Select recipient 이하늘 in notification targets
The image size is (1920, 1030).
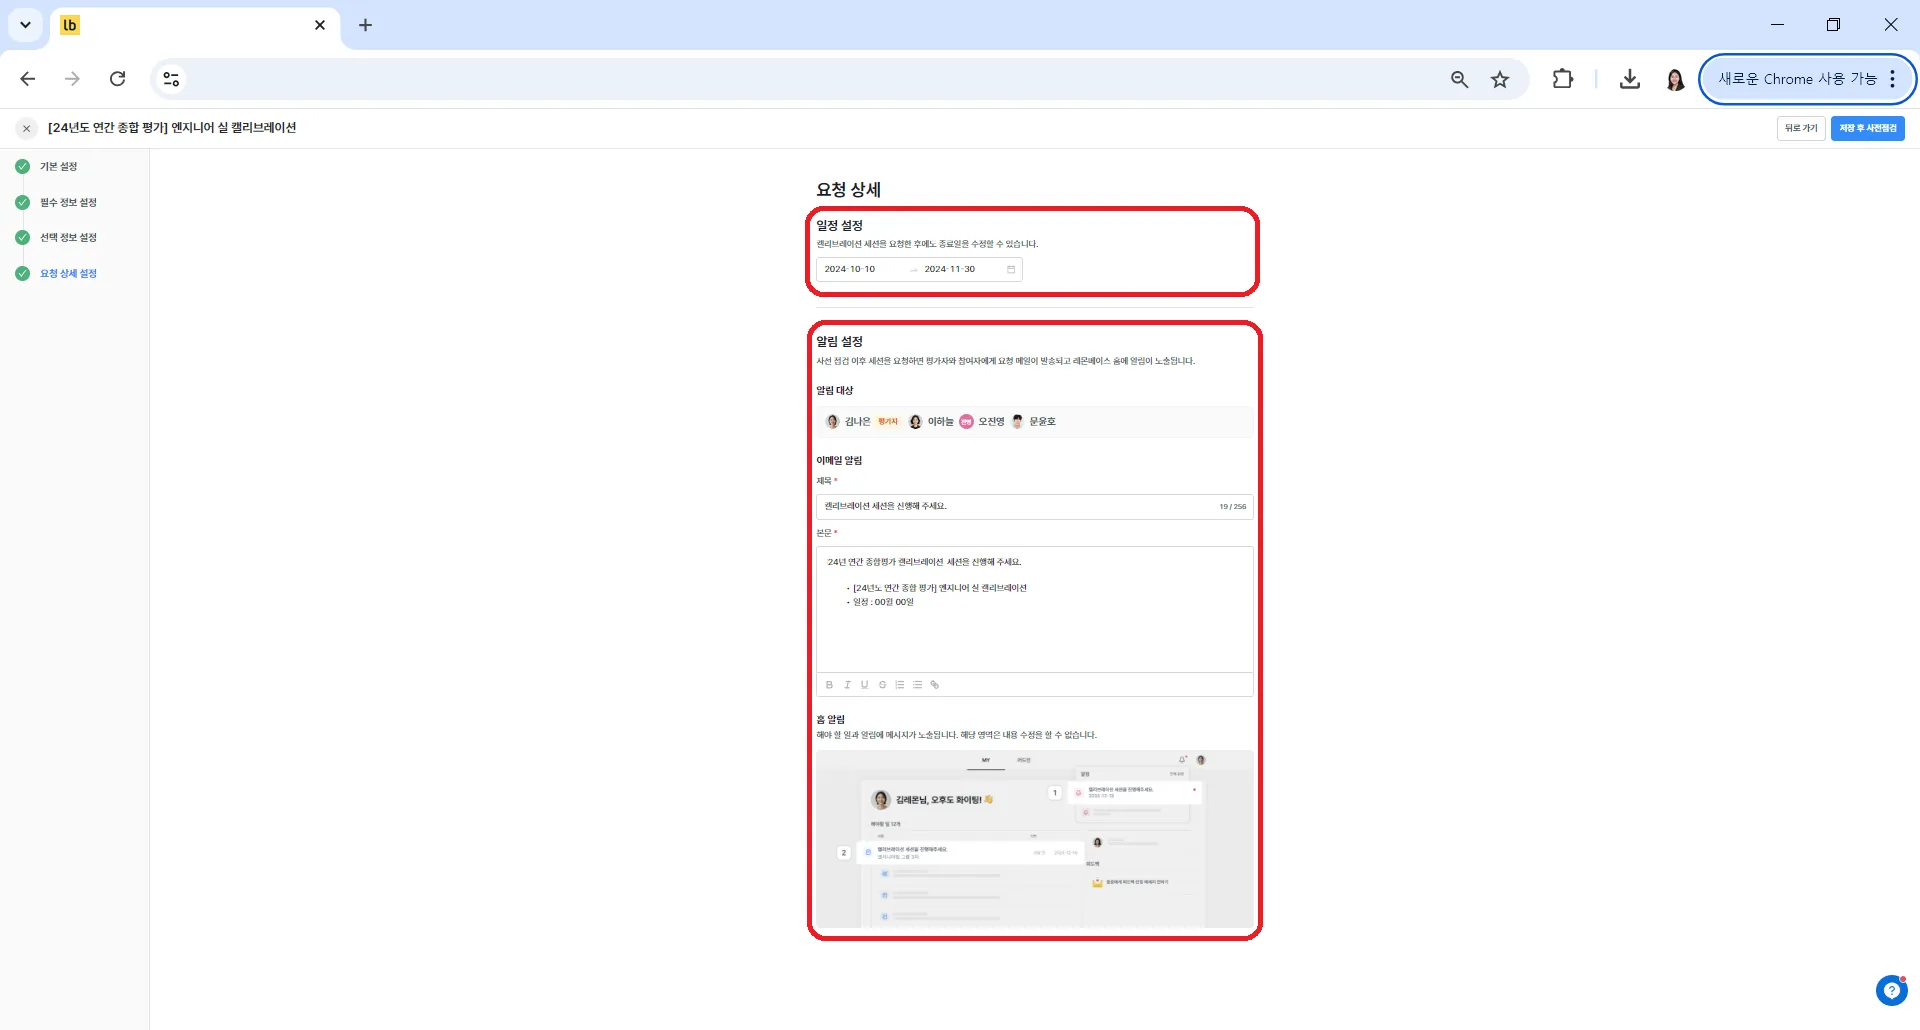931,422
